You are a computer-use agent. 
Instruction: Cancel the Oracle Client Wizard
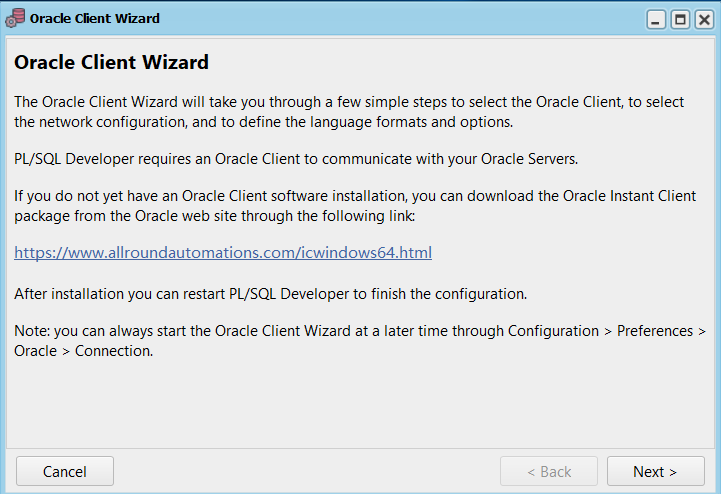(x=65, y=471)
